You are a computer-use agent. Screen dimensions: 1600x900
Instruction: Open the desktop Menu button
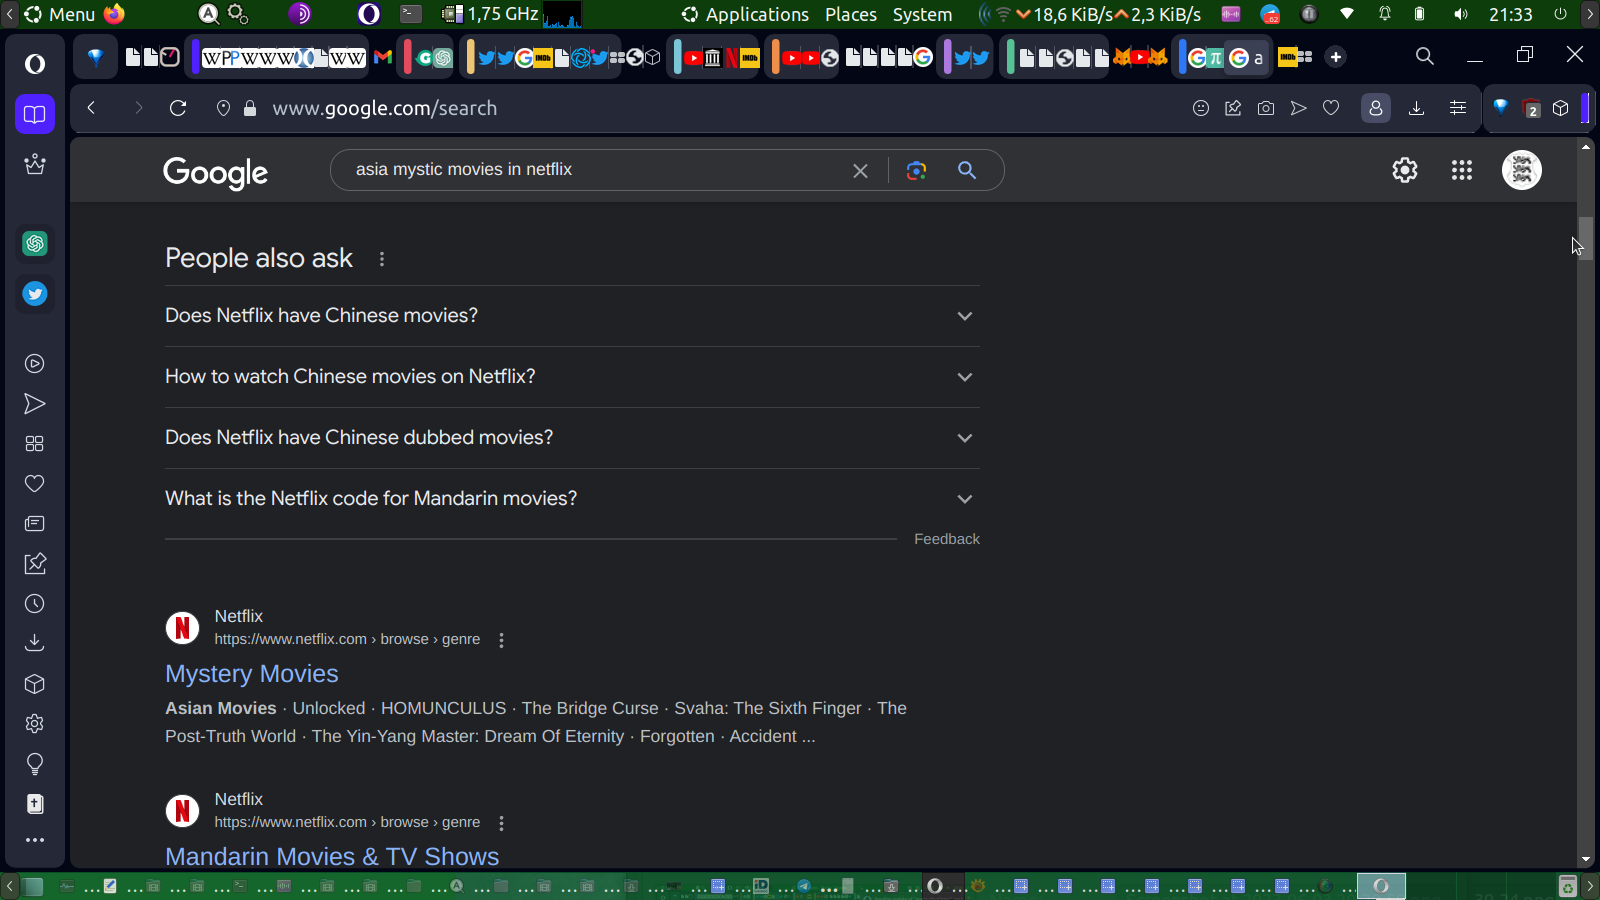click(60, 14)
